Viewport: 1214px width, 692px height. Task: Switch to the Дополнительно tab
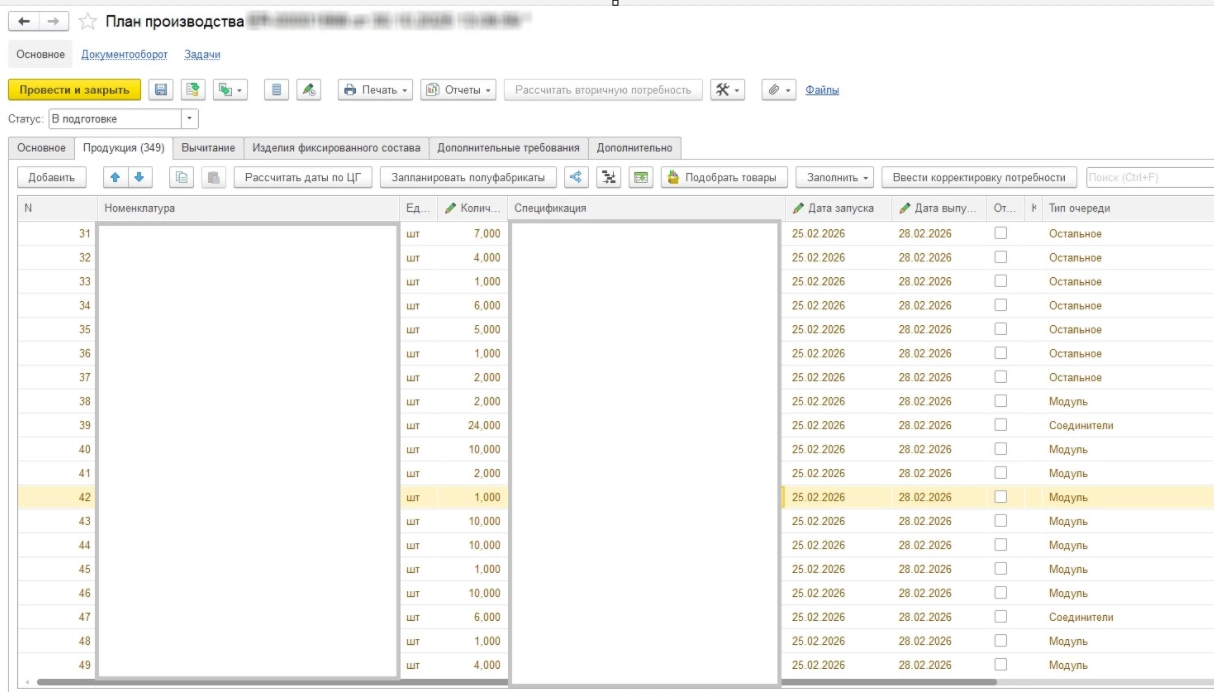point(635,147)
